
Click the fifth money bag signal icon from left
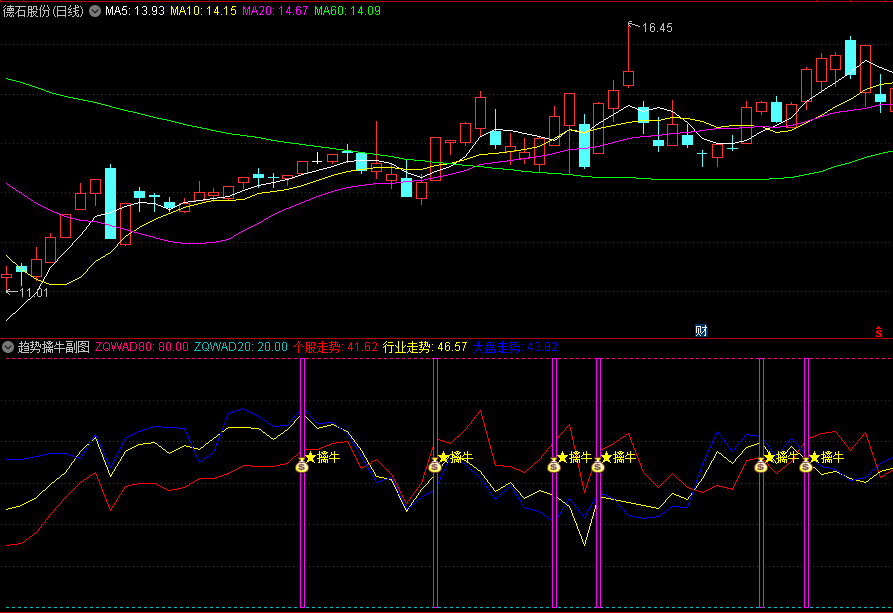761,466
